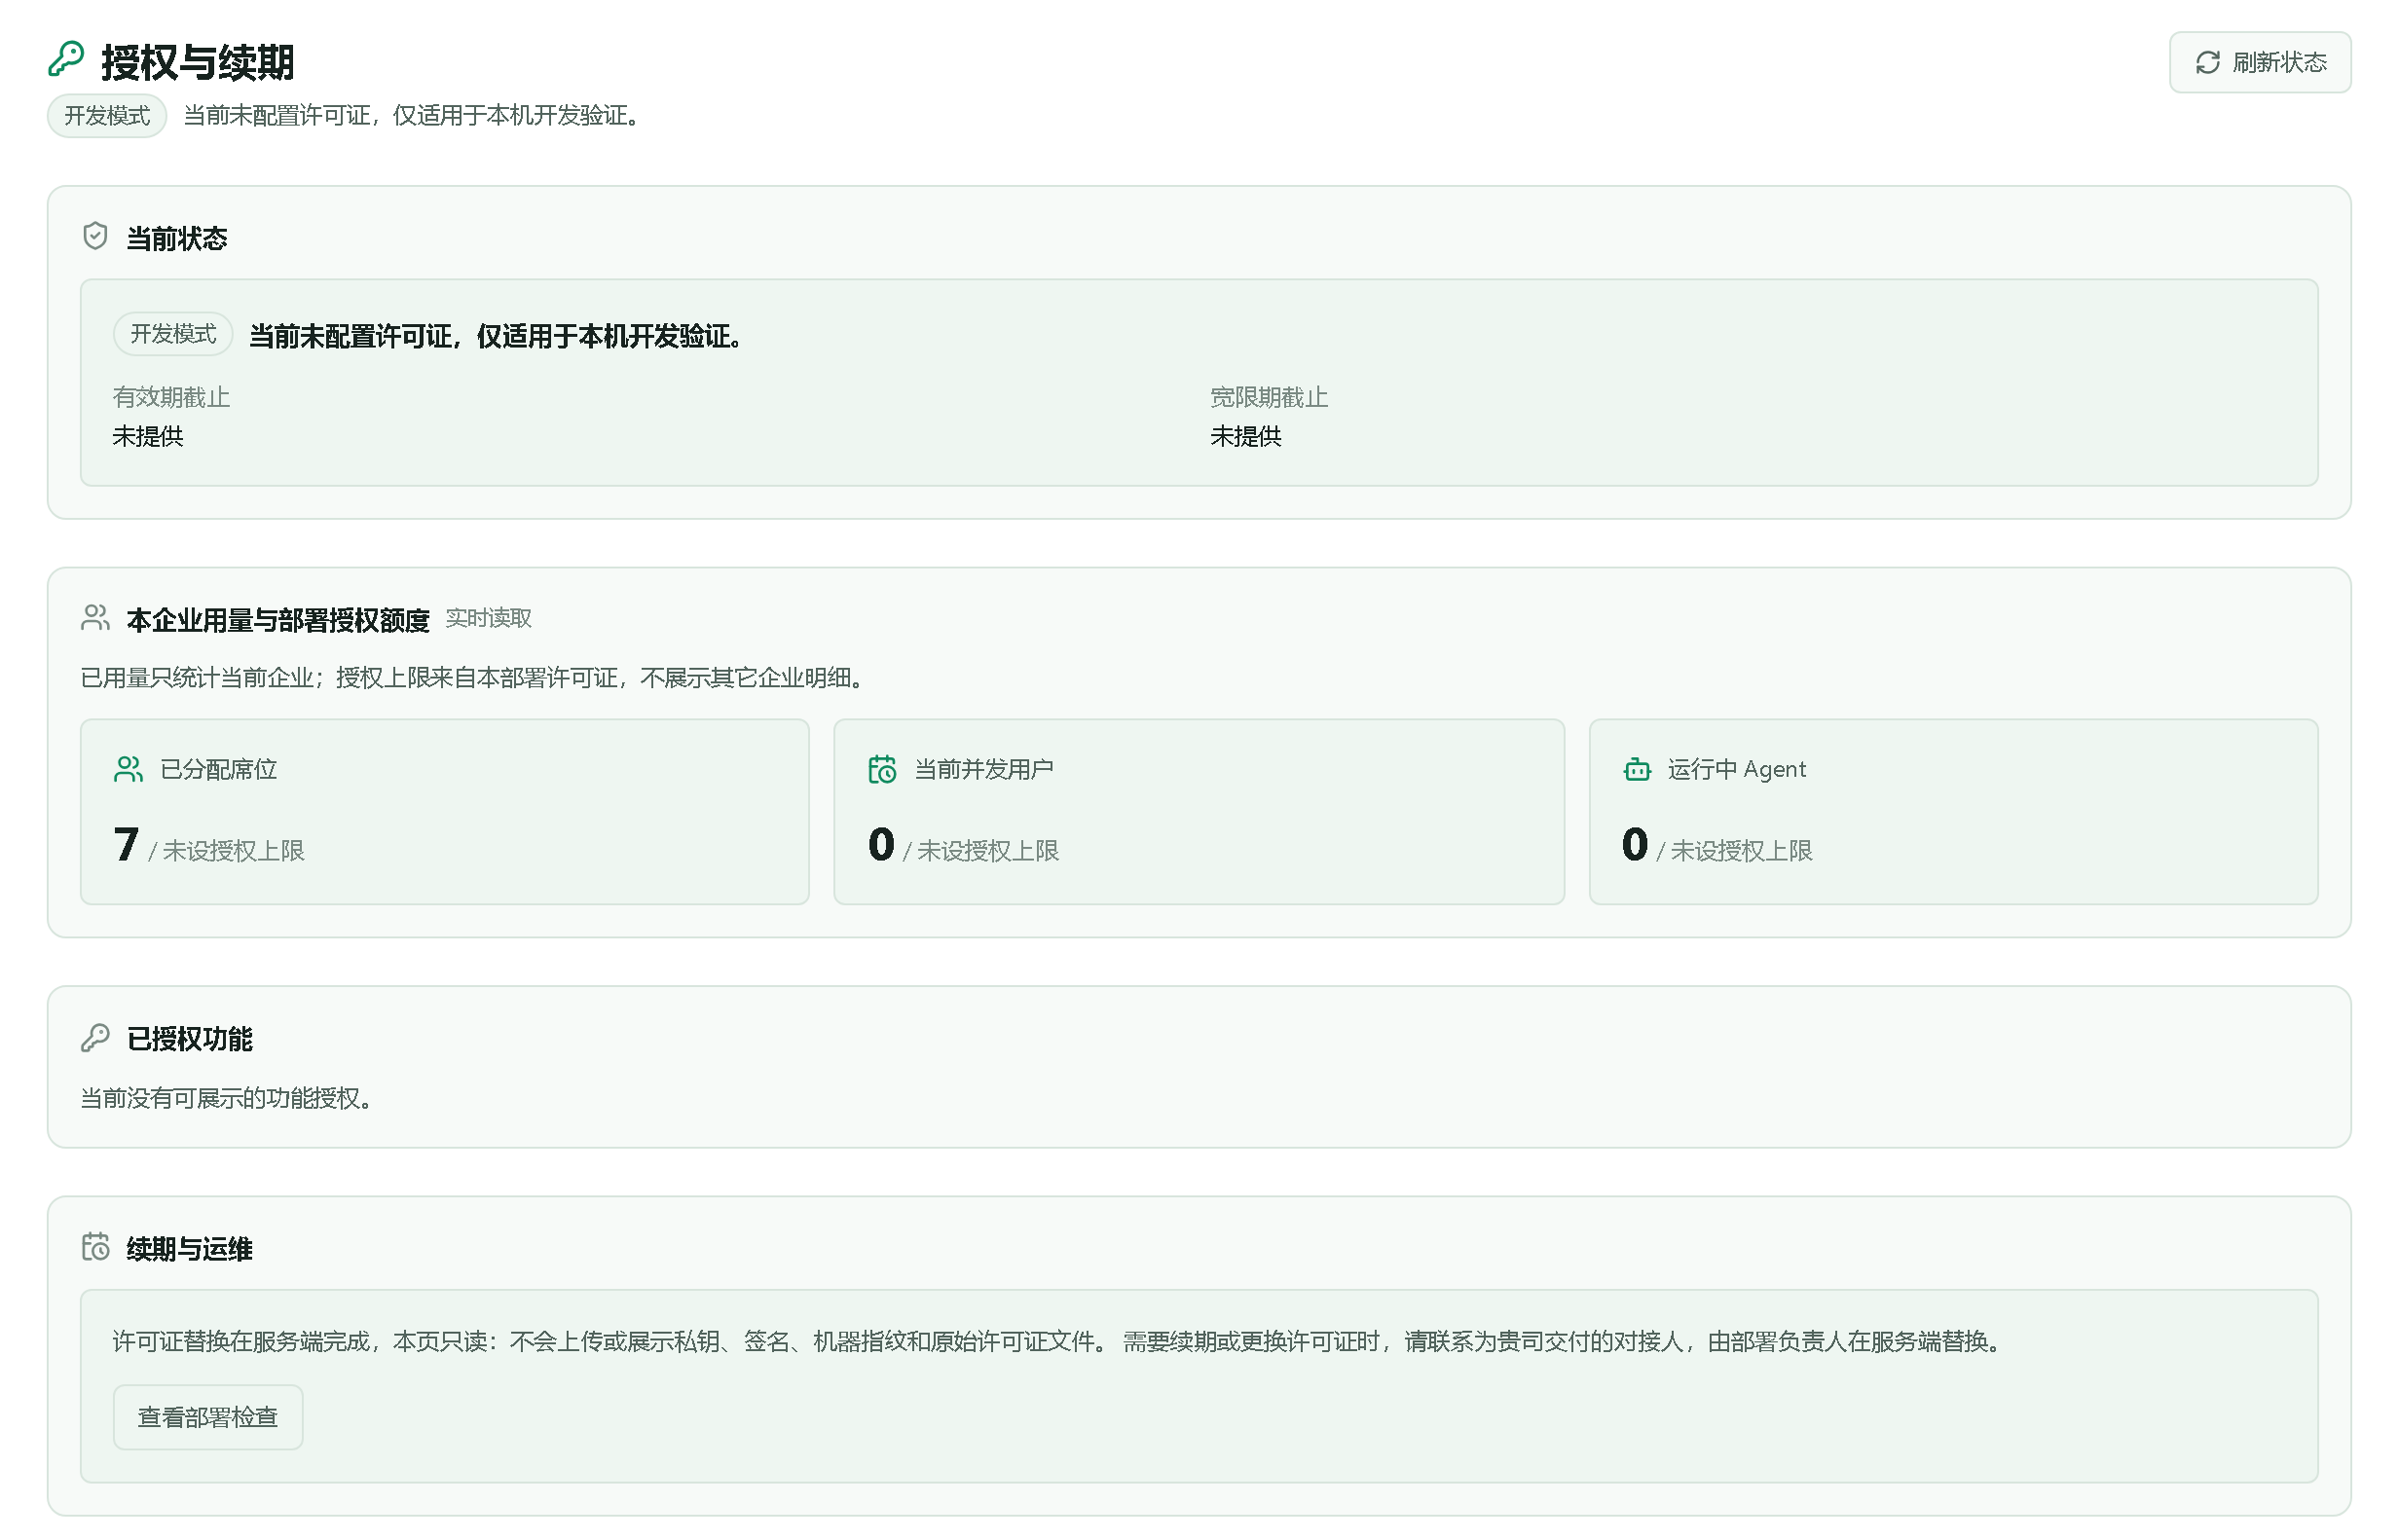Click 当前没有可展示的功能授权 message
Screen dimensions: 2399x1540
[x=226, y=1099]
